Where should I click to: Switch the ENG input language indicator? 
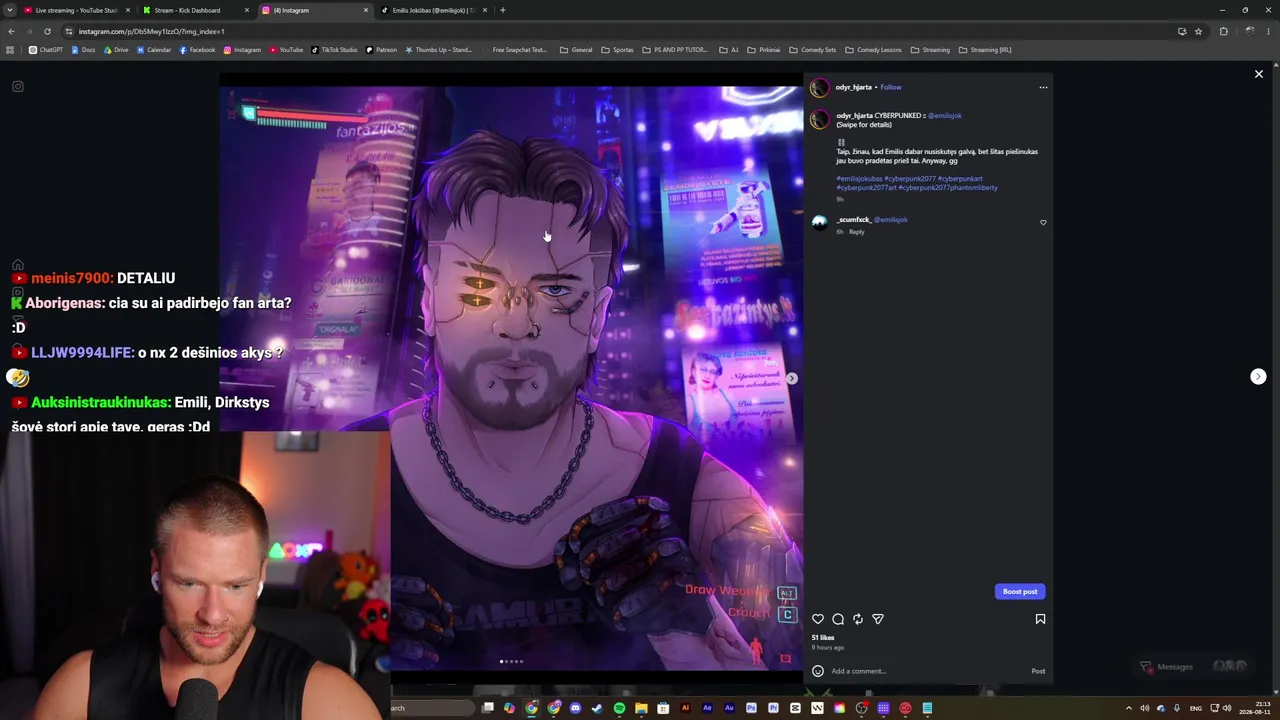pyautogui.click(x=1195, y=708)
